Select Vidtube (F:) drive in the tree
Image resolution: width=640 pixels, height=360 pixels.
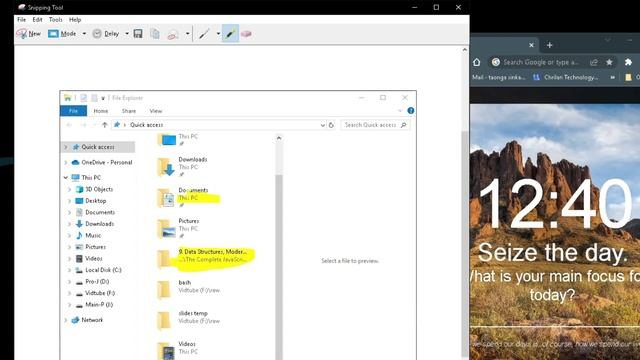[100, 293]
